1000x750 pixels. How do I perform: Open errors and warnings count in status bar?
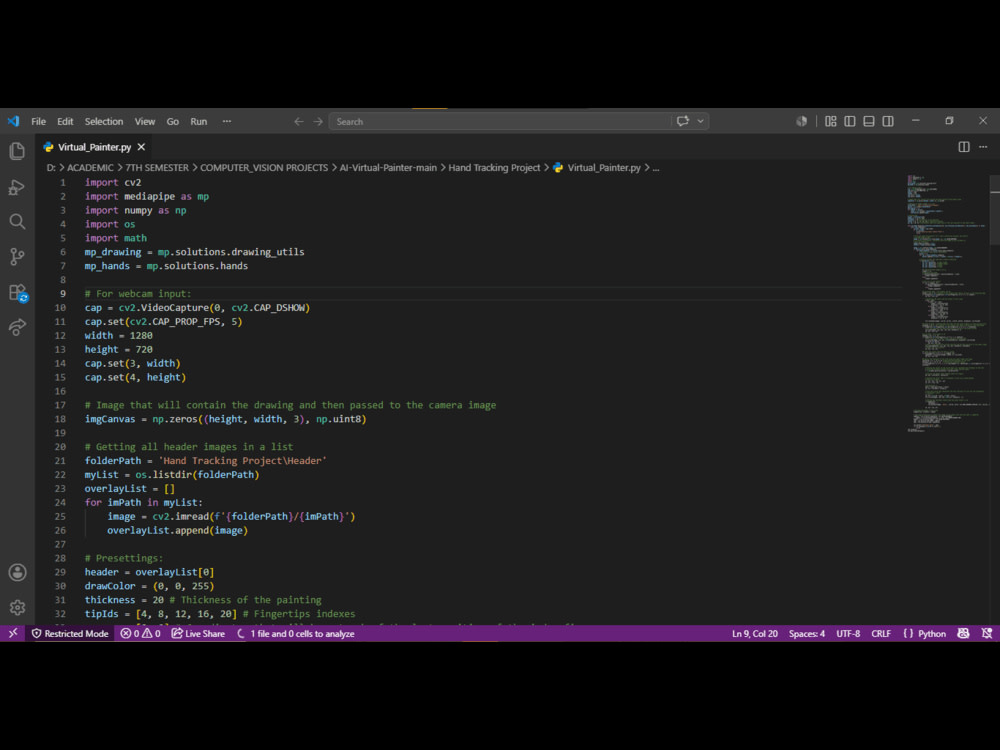point(140,633)
